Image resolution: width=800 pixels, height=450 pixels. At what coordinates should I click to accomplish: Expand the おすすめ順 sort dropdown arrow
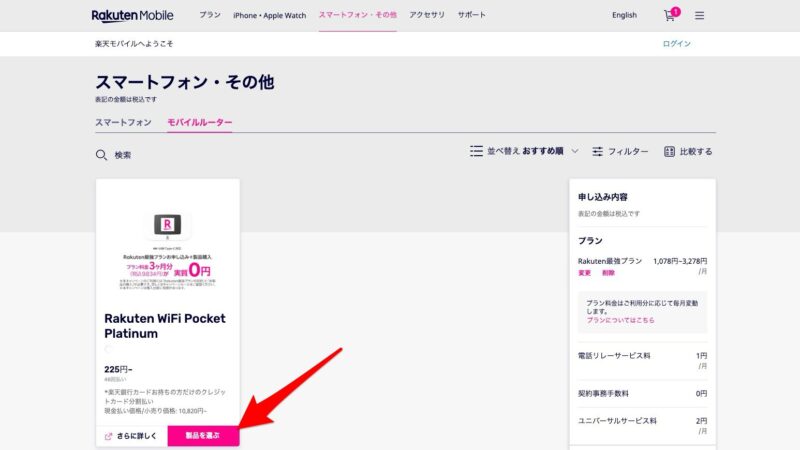pyautogui.click(x=575, y=151)
